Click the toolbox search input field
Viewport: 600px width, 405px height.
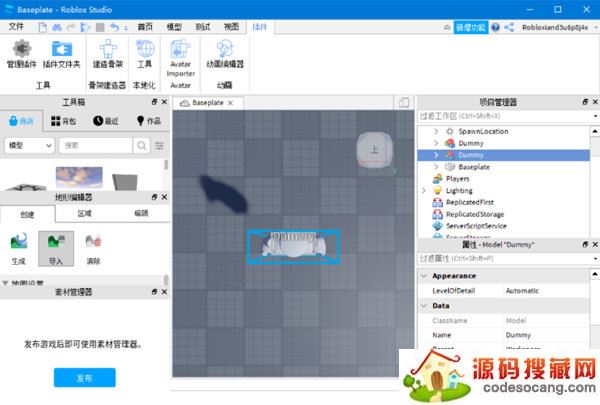(x=96, y=145)
